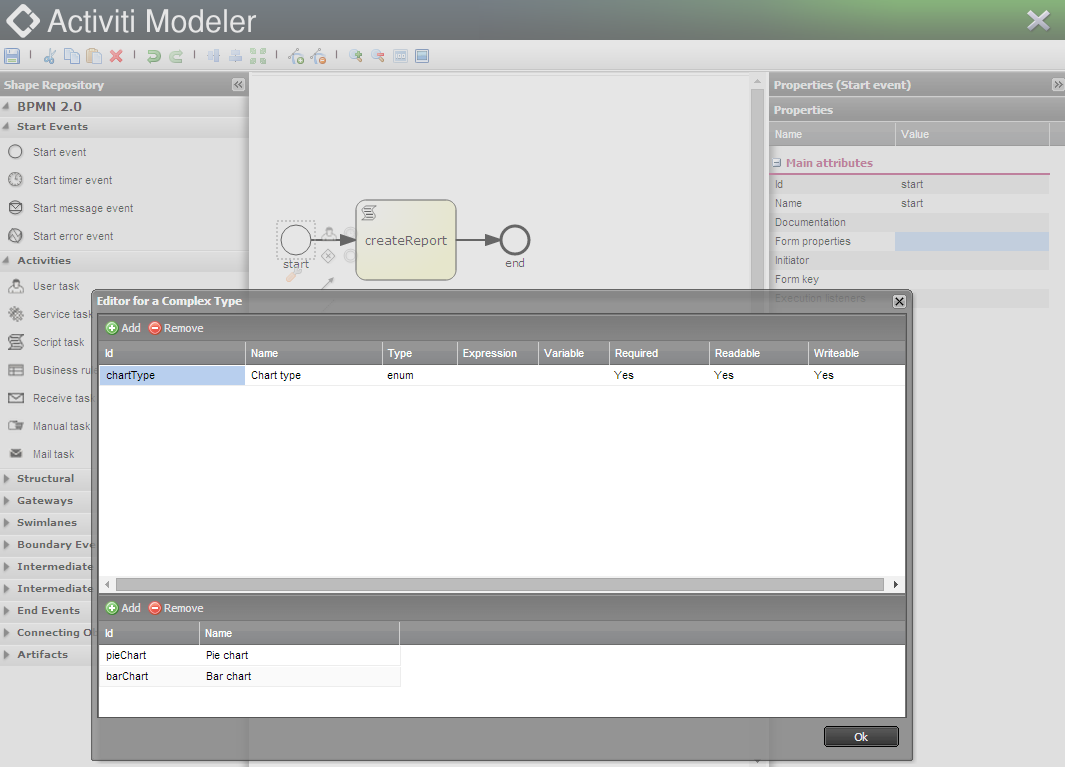Collapse the BPMN 2.0 group
This screenshot has height=767, width=1065.
click(6, 107)
